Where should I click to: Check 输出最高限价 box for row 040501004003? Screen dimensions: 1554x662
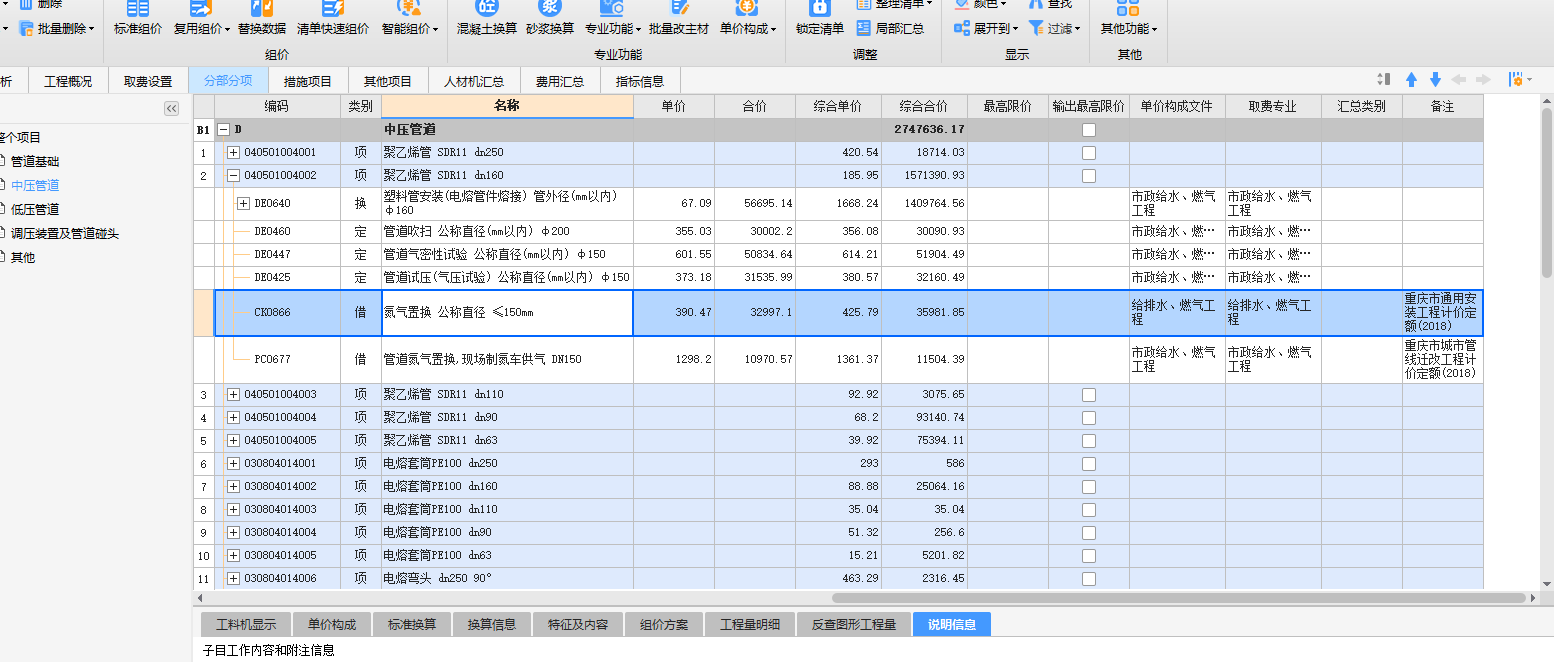pyautogui.click(x=1088, y=395)
